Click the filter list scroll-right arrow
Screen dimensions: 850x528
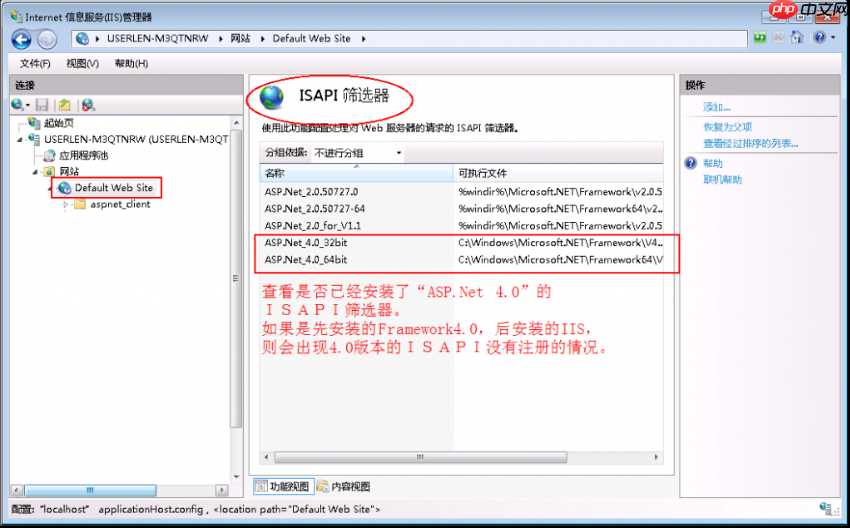pos(656,457)
